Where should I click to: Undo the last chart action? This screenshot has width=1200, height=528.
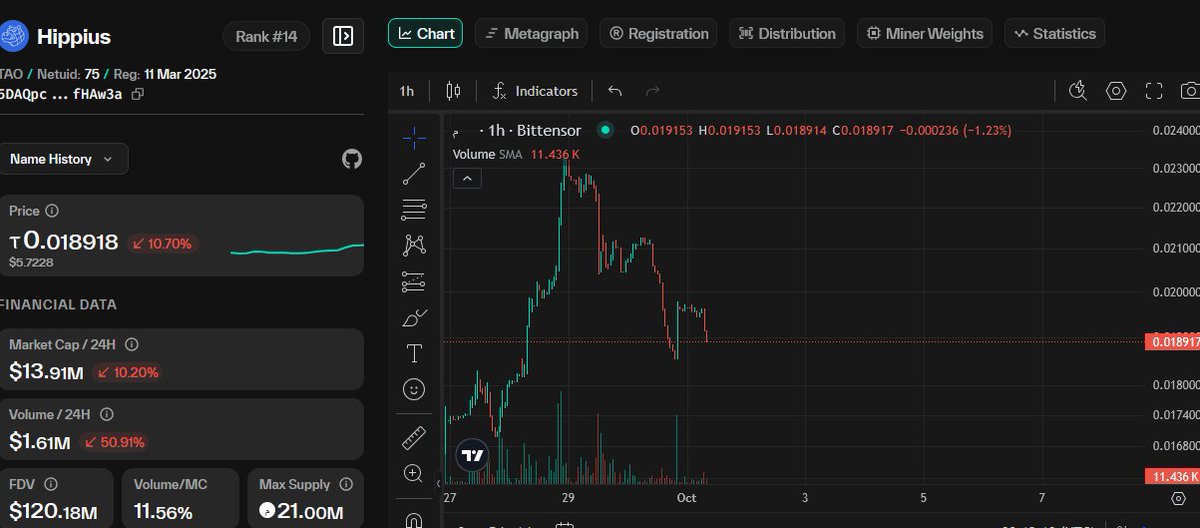615,91
